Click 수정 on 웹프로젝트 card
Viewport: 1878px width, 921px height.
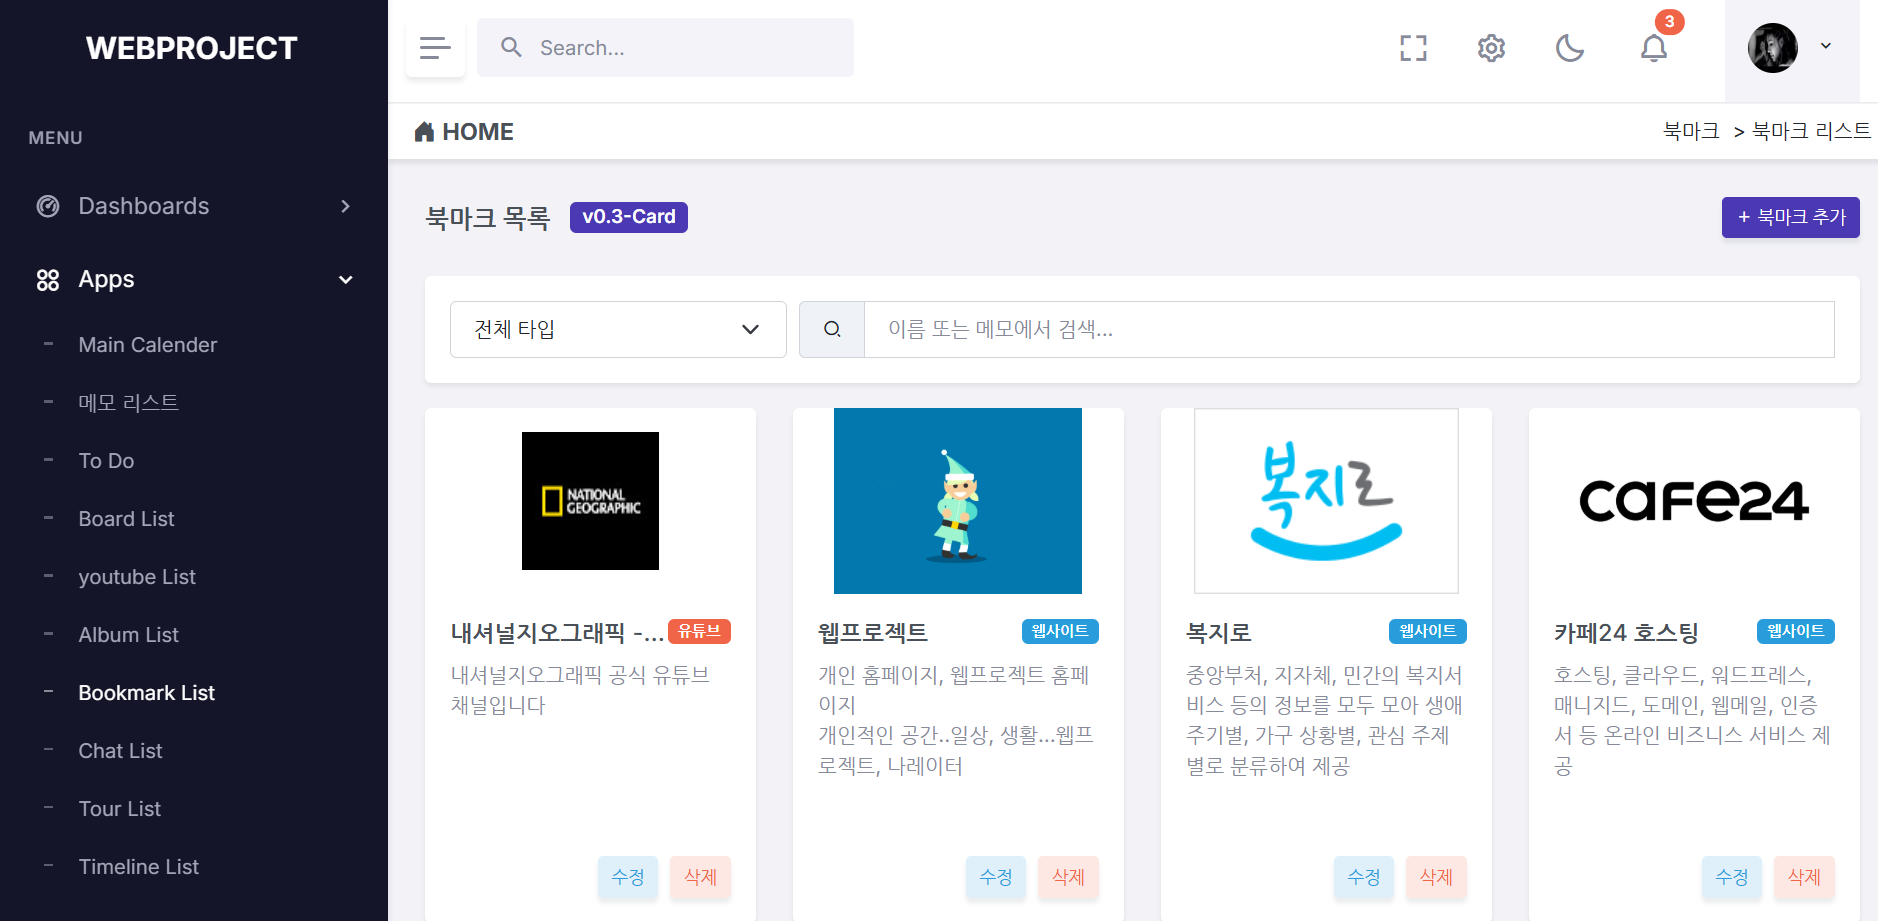point(996,877)
